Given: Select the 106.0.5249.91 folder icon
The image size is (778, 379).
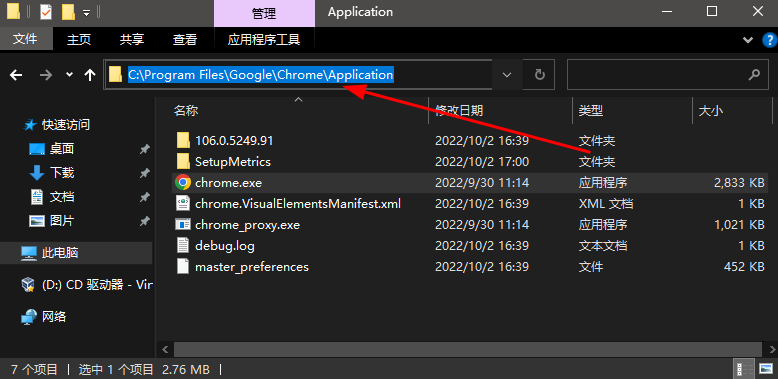Looking at the screenshot, I should 183,140.
